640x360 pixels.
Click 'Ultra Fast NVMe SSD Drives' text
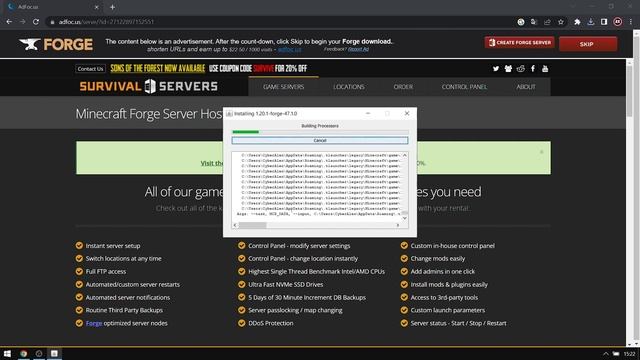coord(286,284)
